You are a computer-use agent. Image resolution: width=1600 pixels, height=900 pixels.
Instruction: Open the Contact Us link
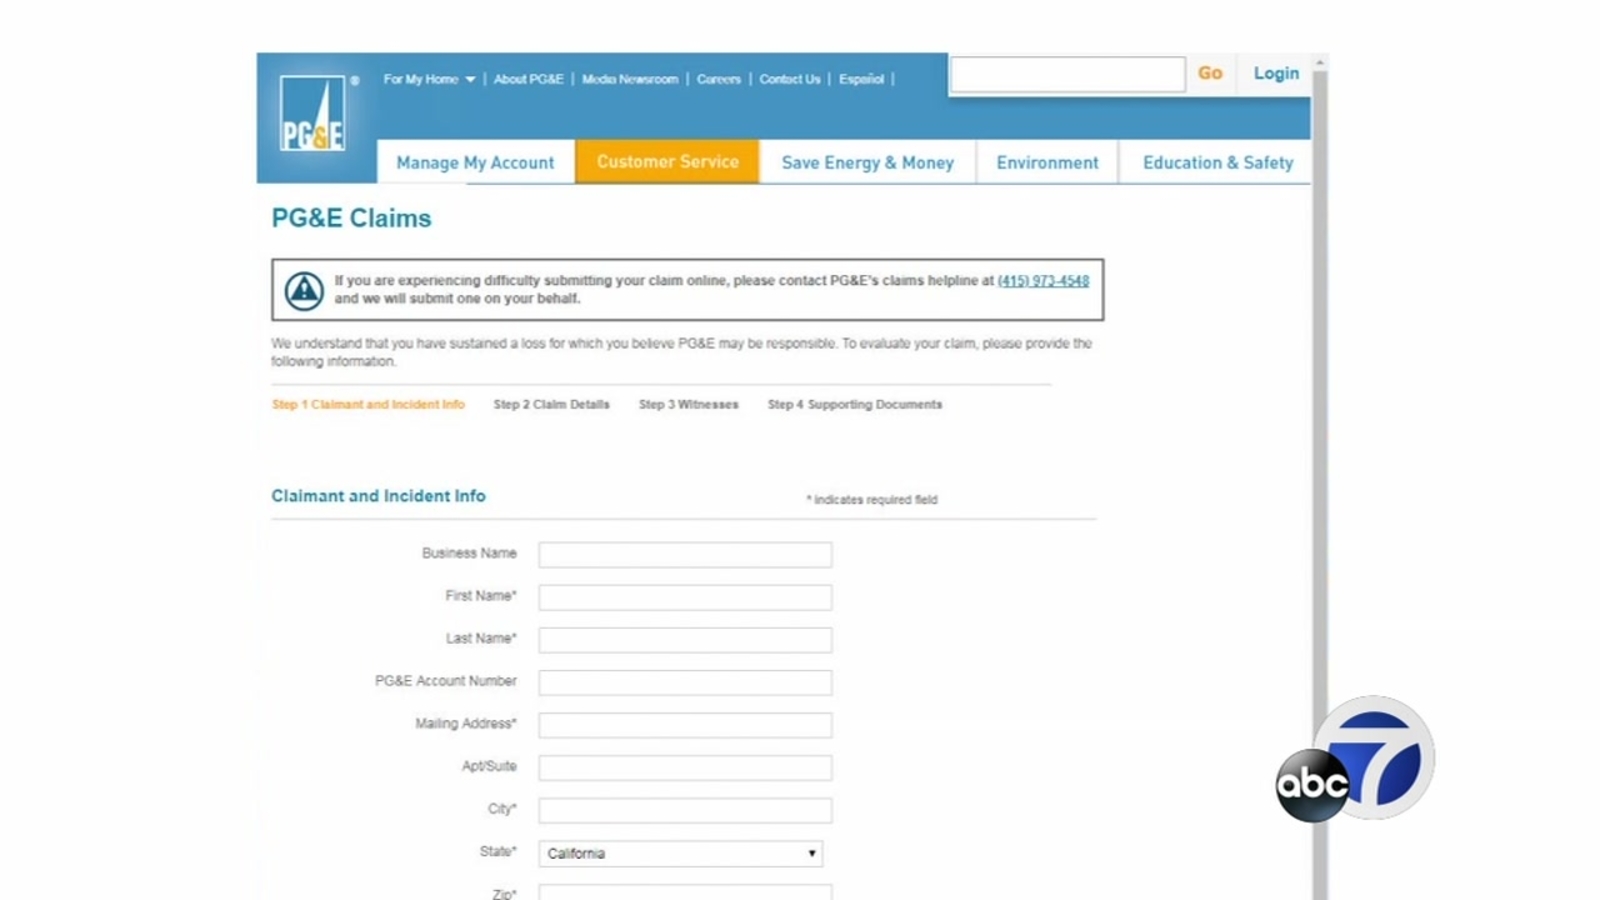(789, 79)
